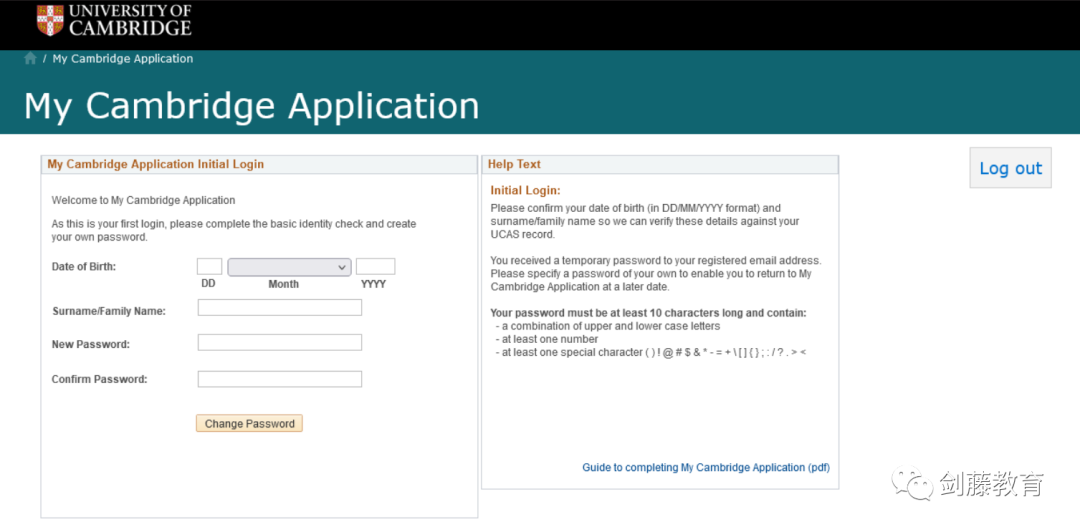Click the University of Cambridge crest logo
The image size is (1080, 532).
tap(50, 20)
